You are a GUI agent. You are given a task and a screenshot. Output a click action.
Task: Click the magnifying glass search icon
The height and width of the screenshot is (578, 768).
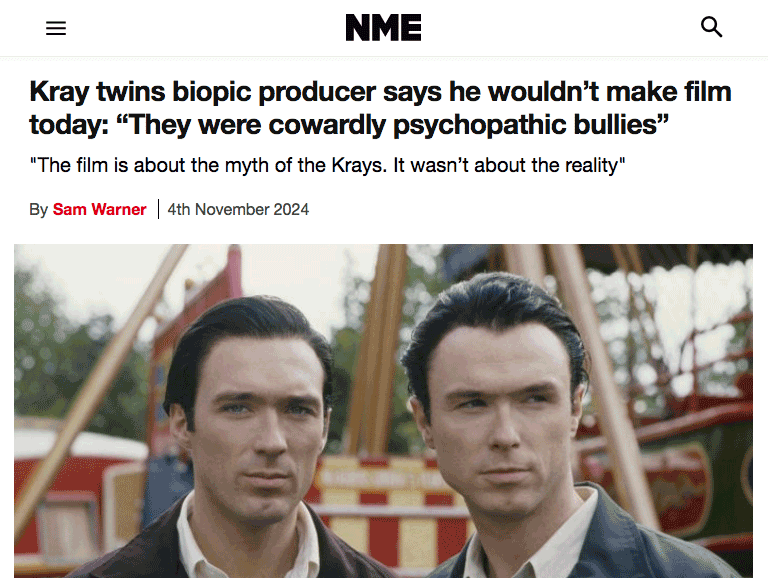pos(711,27)
